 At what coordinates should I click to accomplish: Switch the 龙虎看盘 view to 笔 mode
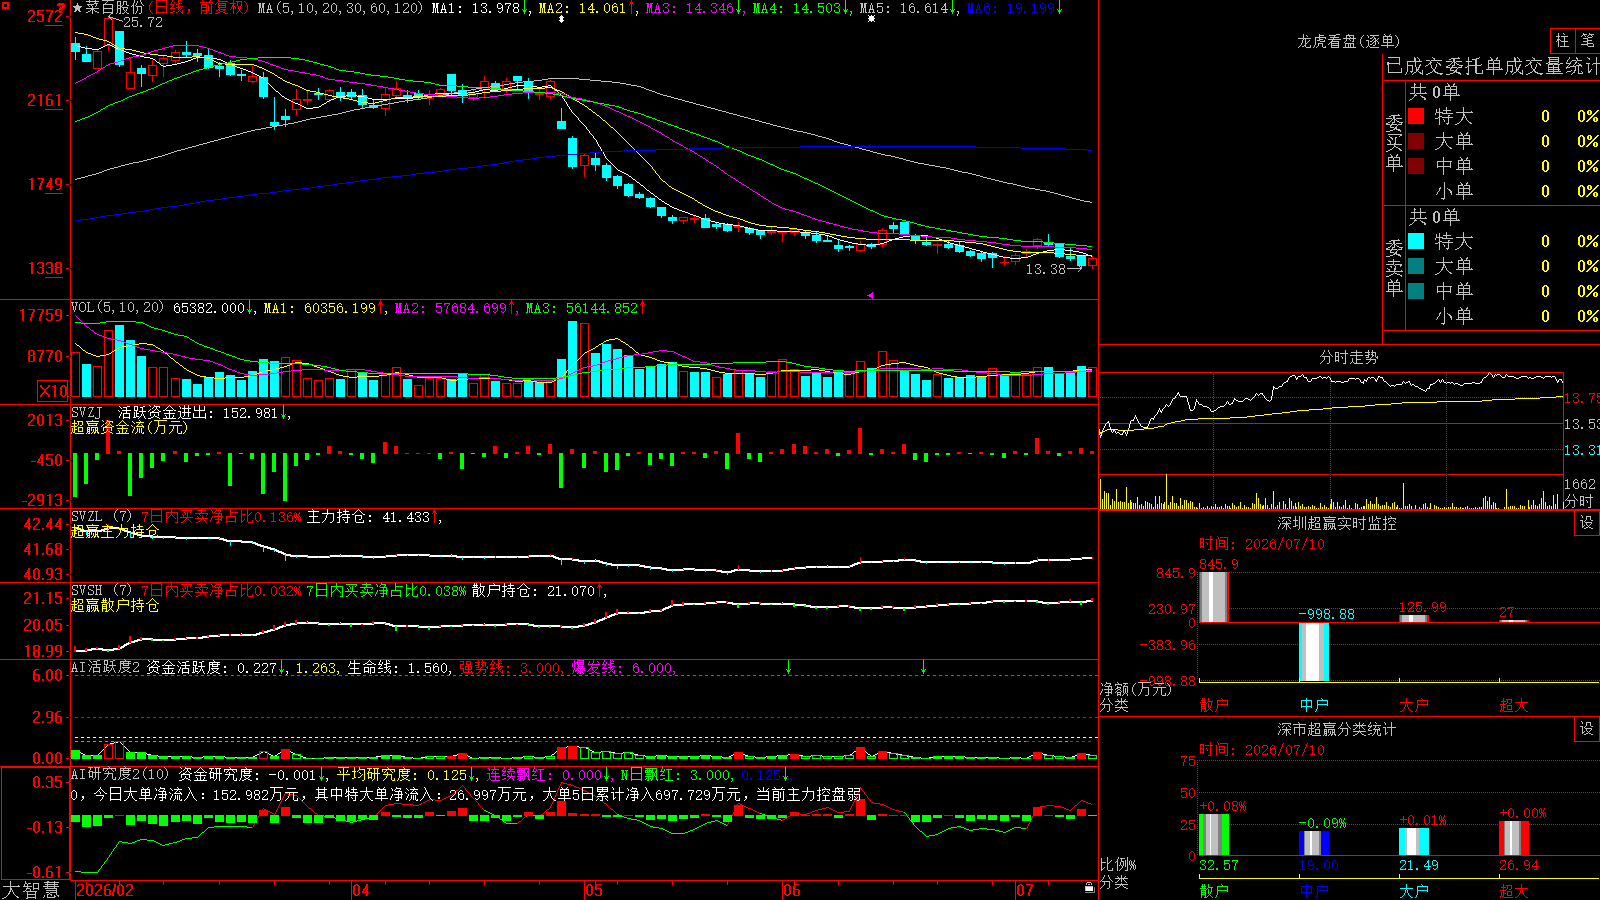tap(1587, 40)
